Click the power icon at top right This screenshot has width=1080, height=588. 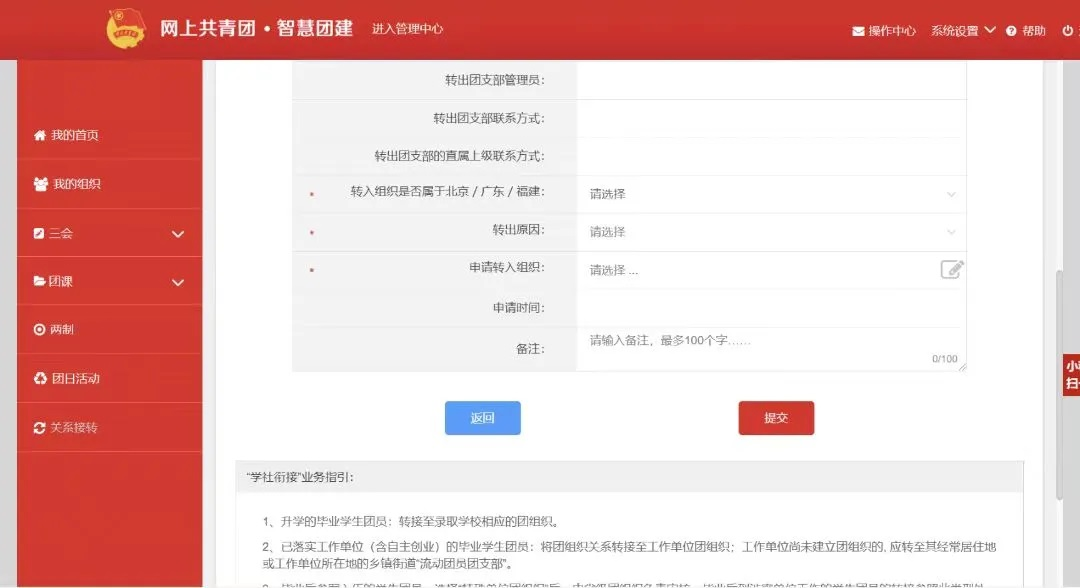click(x=1068, y=31)
